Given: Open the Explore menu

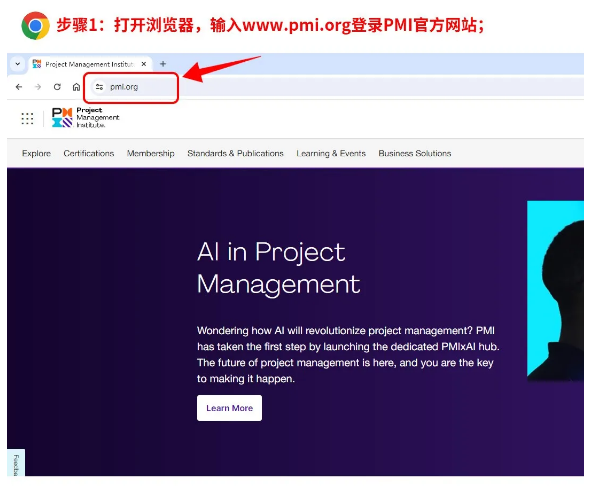Looking at the screenshot, I should click(x=36, y=153).
